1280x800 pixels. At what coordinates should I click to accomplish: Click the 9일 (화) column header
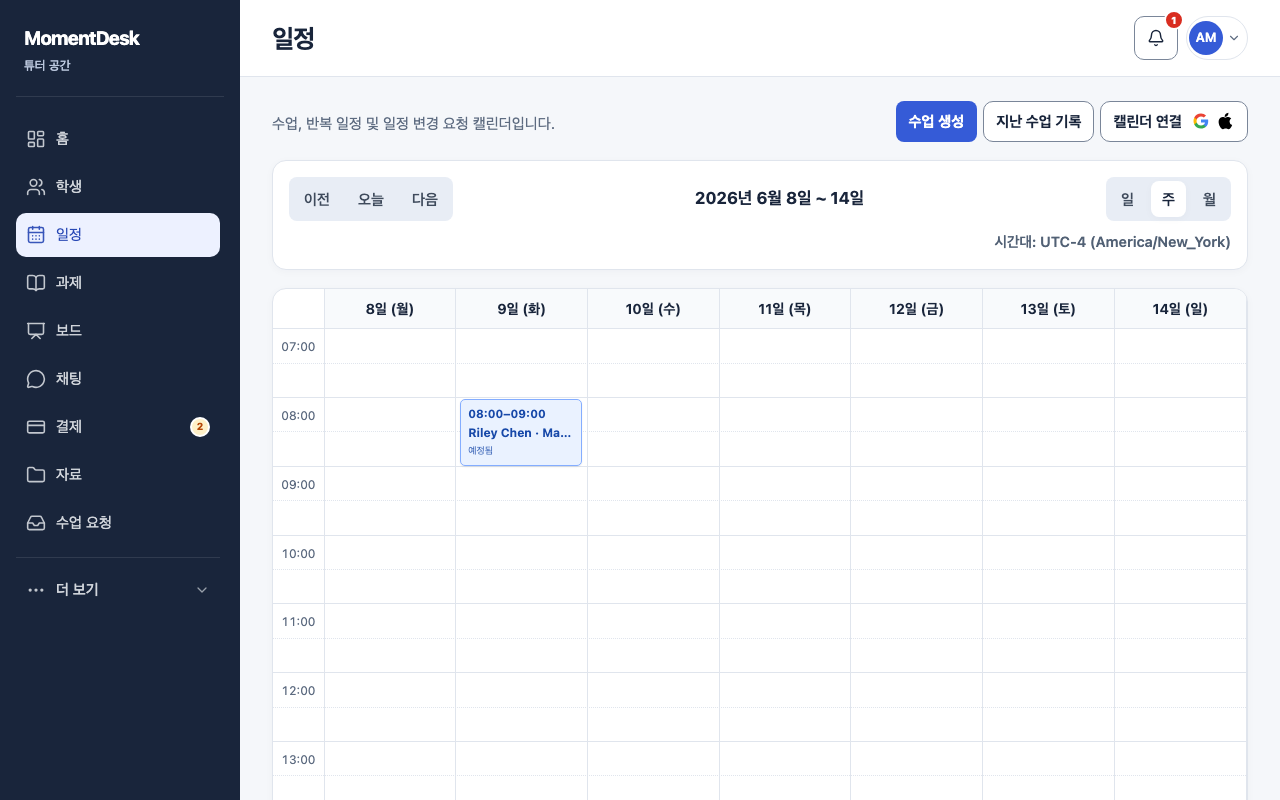click(521, 309)
